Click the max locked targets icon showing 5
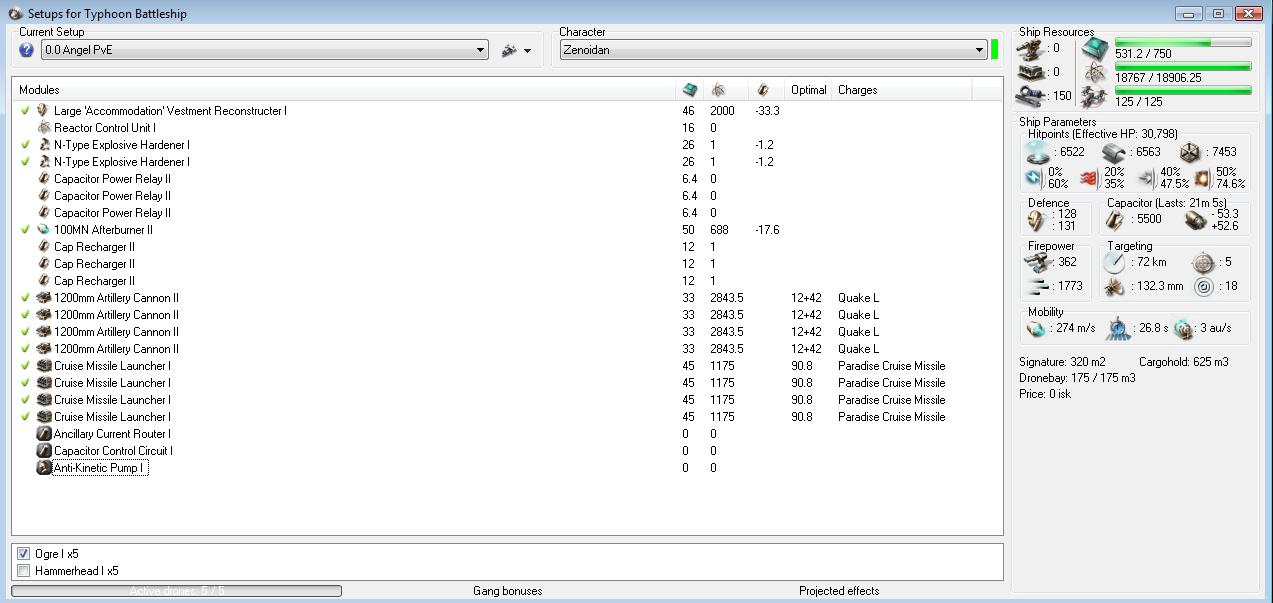Viewport: 1273px width, 603px height. 1203,262
